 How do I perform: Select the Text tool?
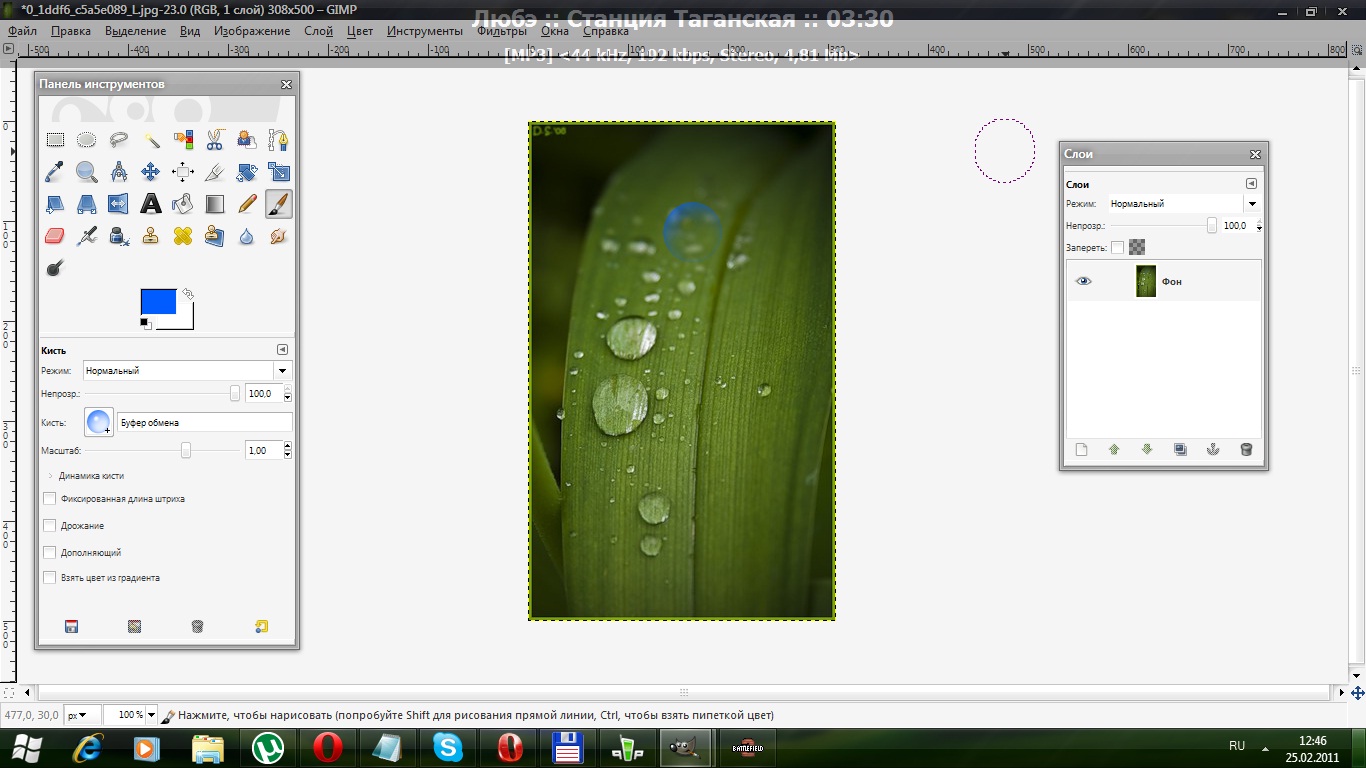[x=151, y=204]
